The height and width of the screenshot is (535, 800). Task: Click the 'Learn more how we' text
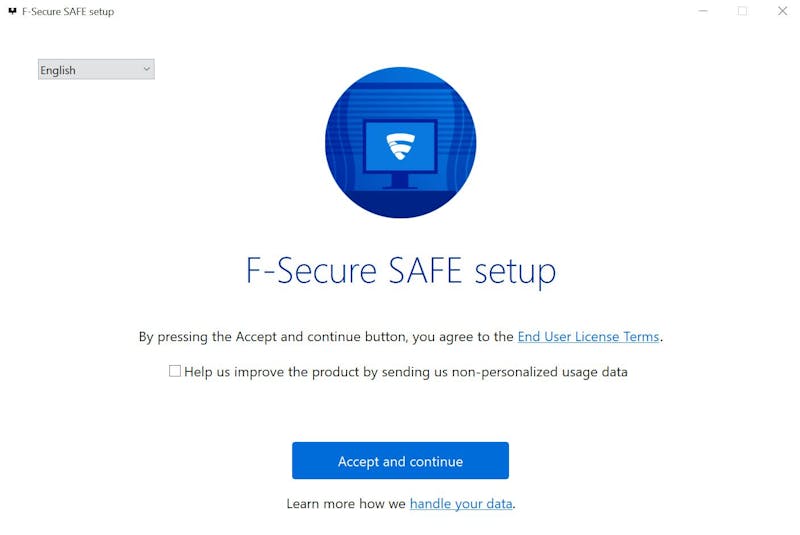click(346, 504)
